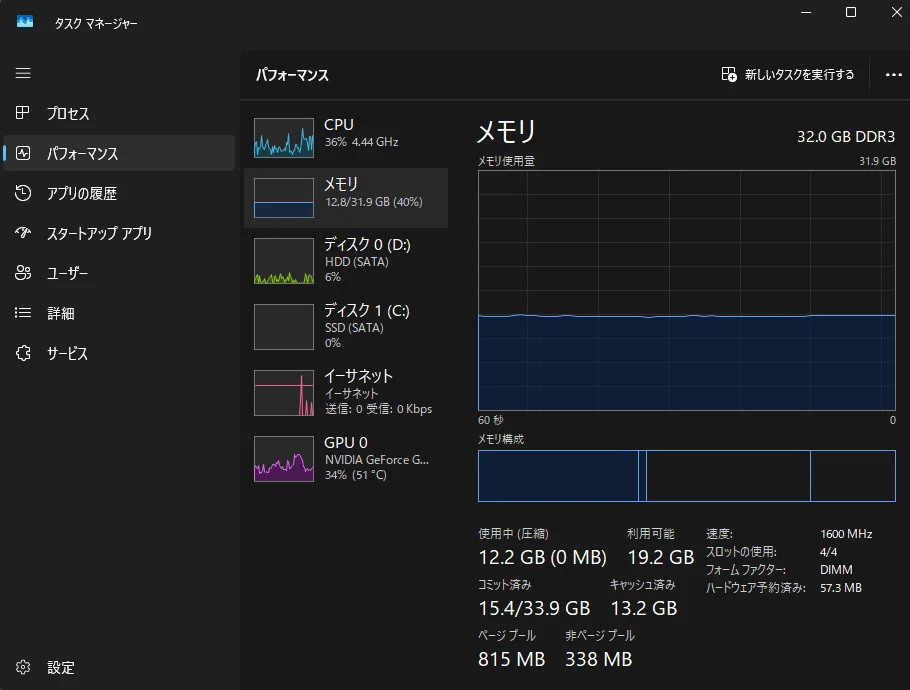Open the サービス page
The height and width of the screenshot is (690, 910).
(x=119, y=353)
